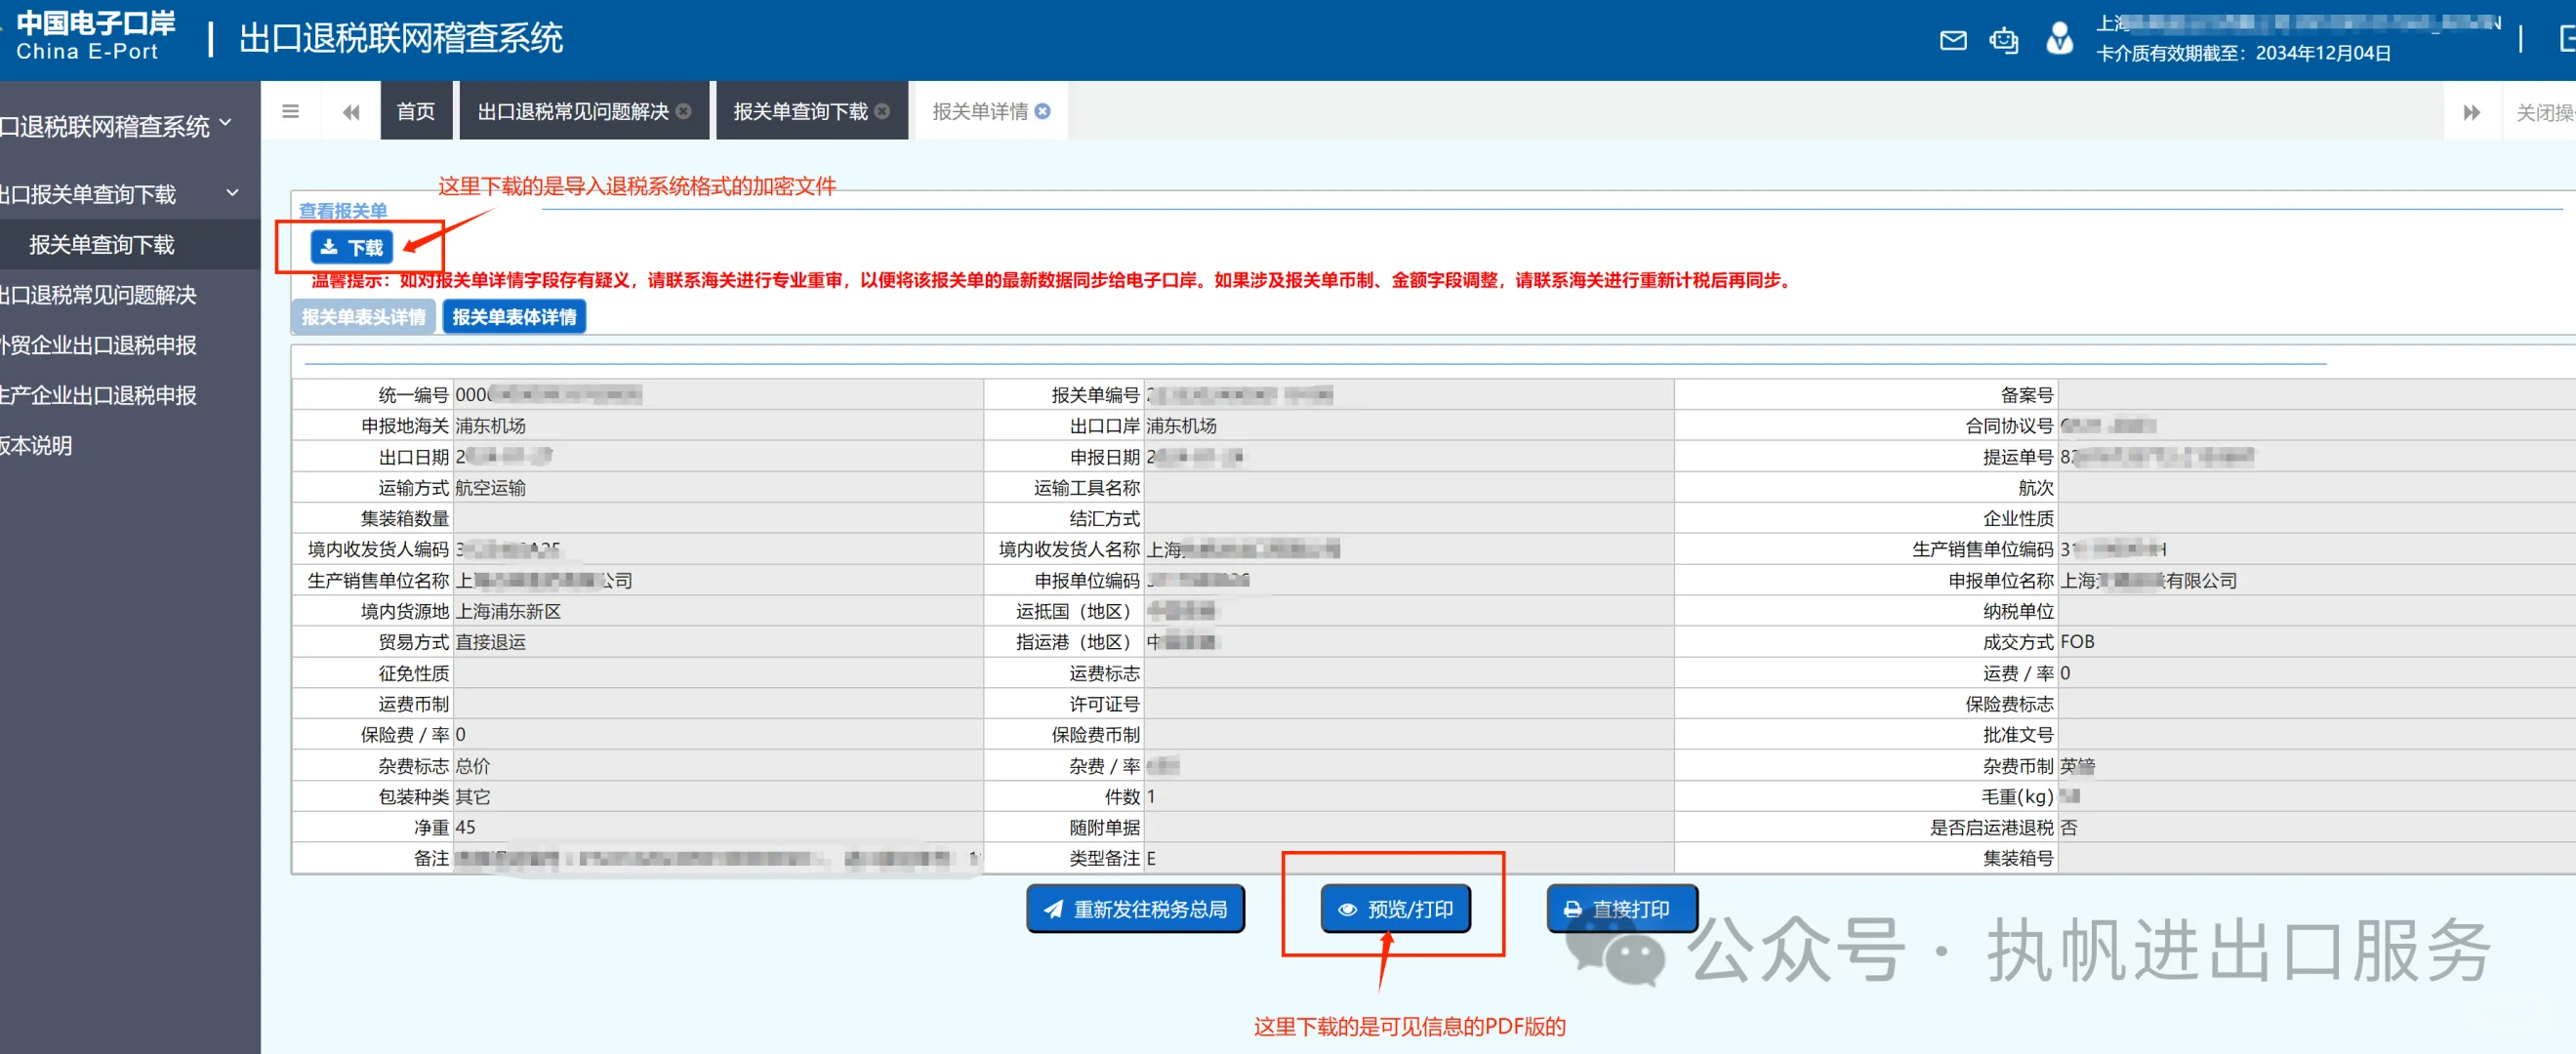Open the 首页 tab
The height and width of the screenshot is (1054, 2576).
416,111
